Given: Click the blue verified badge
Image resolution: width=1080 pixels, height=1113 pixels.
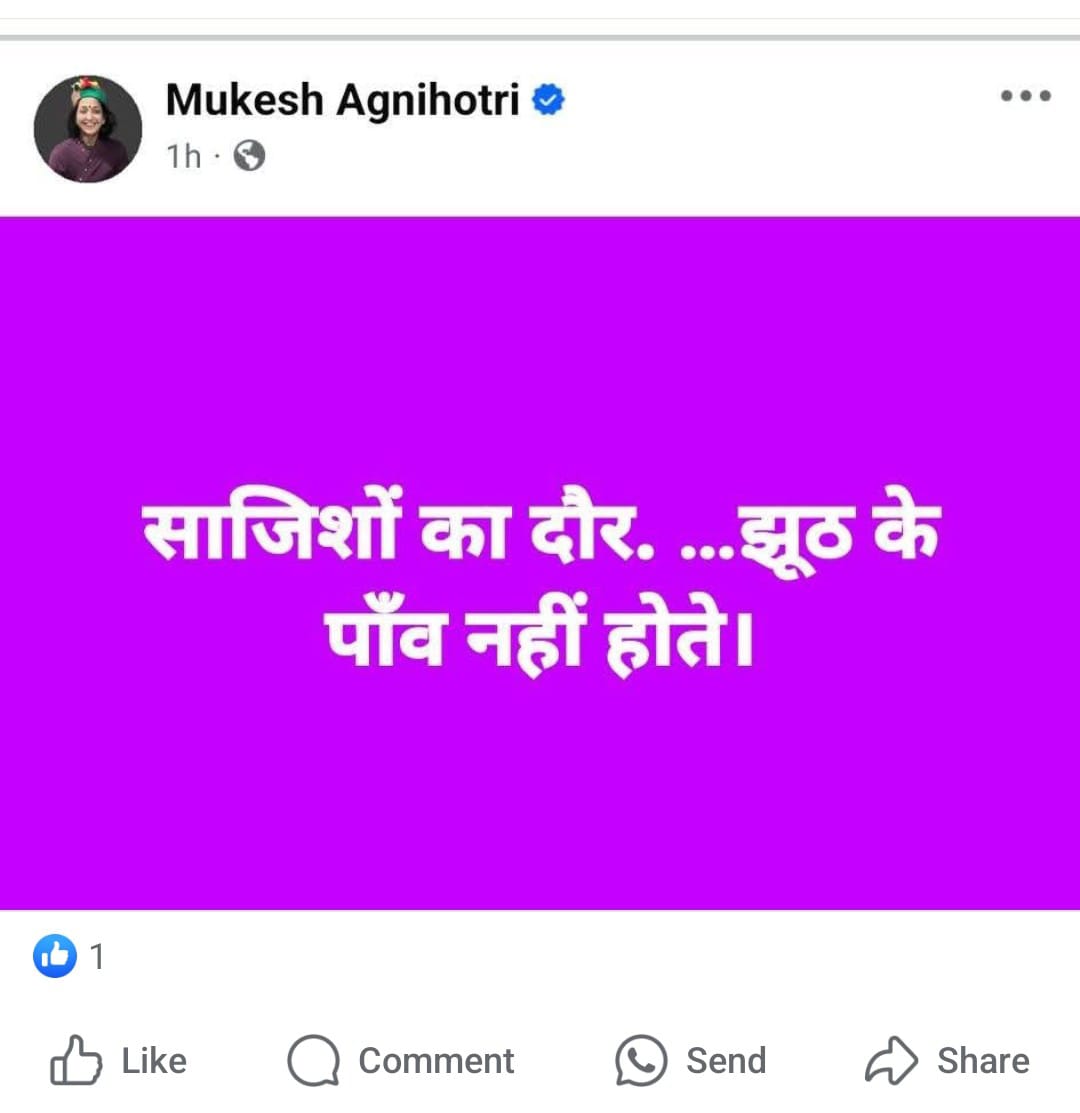Looking at the screenshot, I should [x=549, y=99].
